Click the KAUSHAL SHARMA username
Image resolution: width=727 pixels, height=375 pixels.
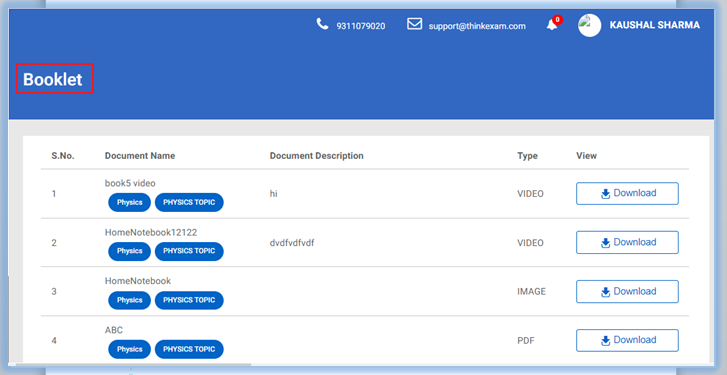pyautogui.click(x=655, y=25)
